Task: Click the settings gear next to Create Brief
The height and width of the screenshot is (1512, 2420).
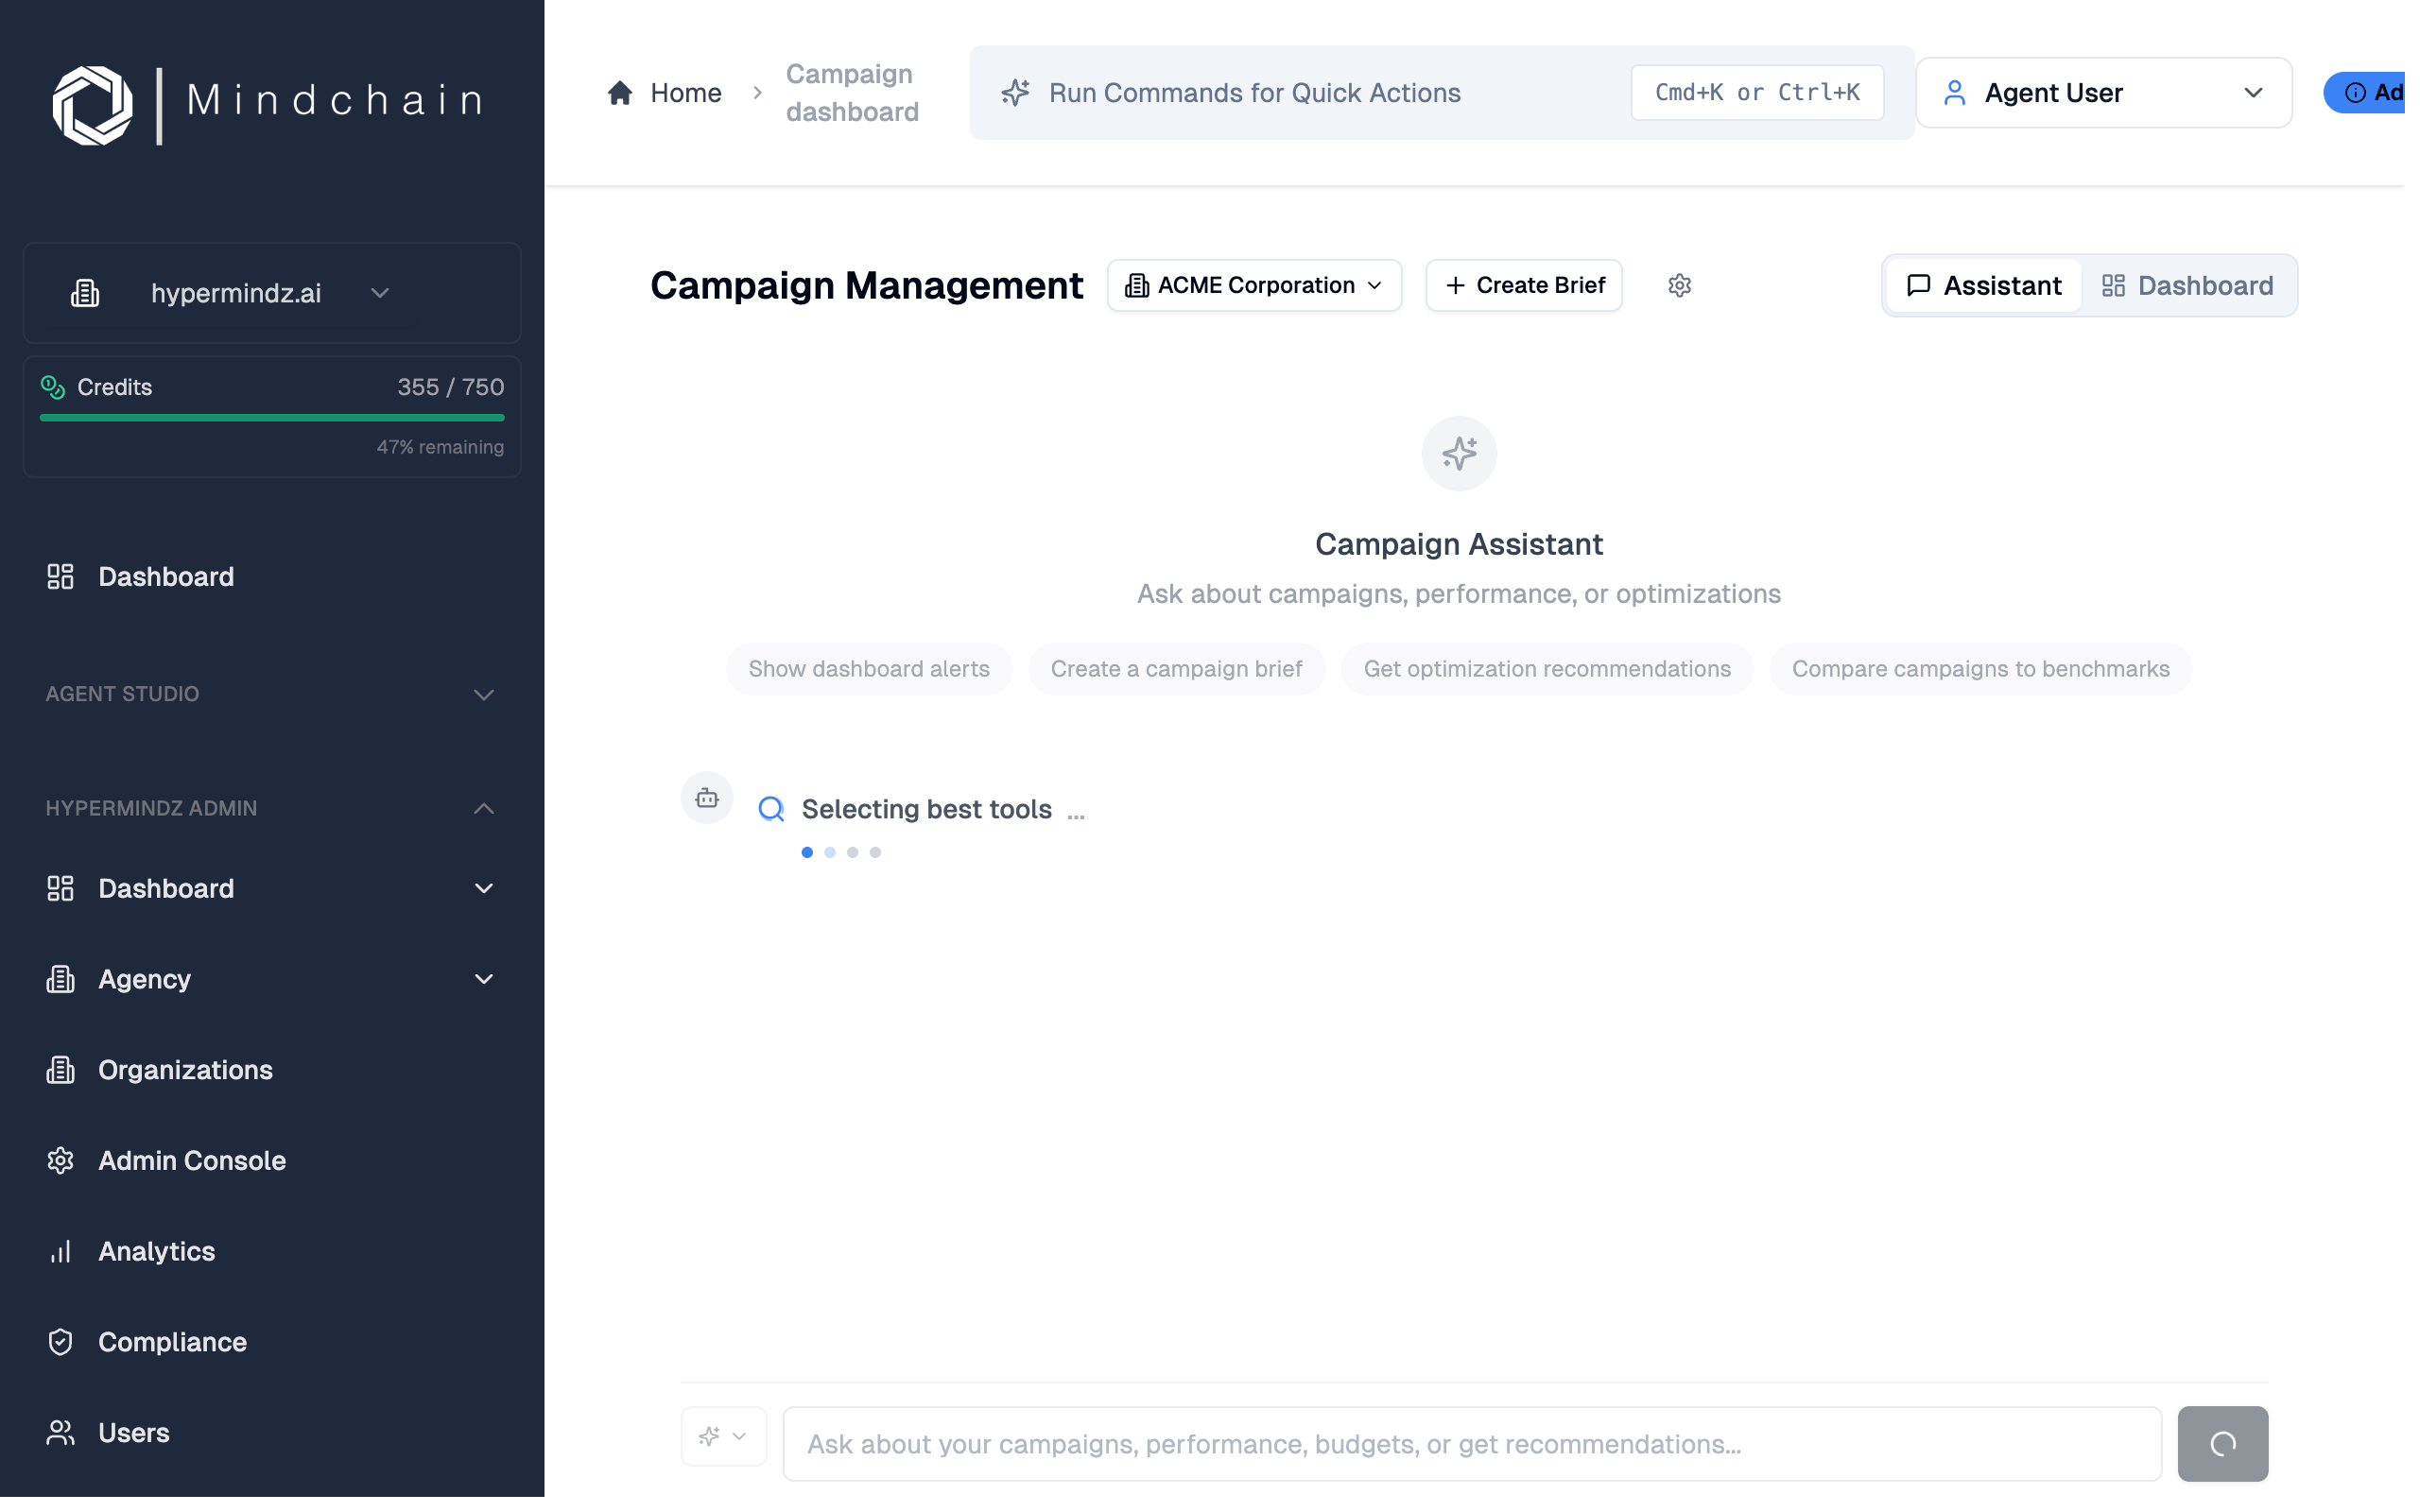Action: [1679, 285]
